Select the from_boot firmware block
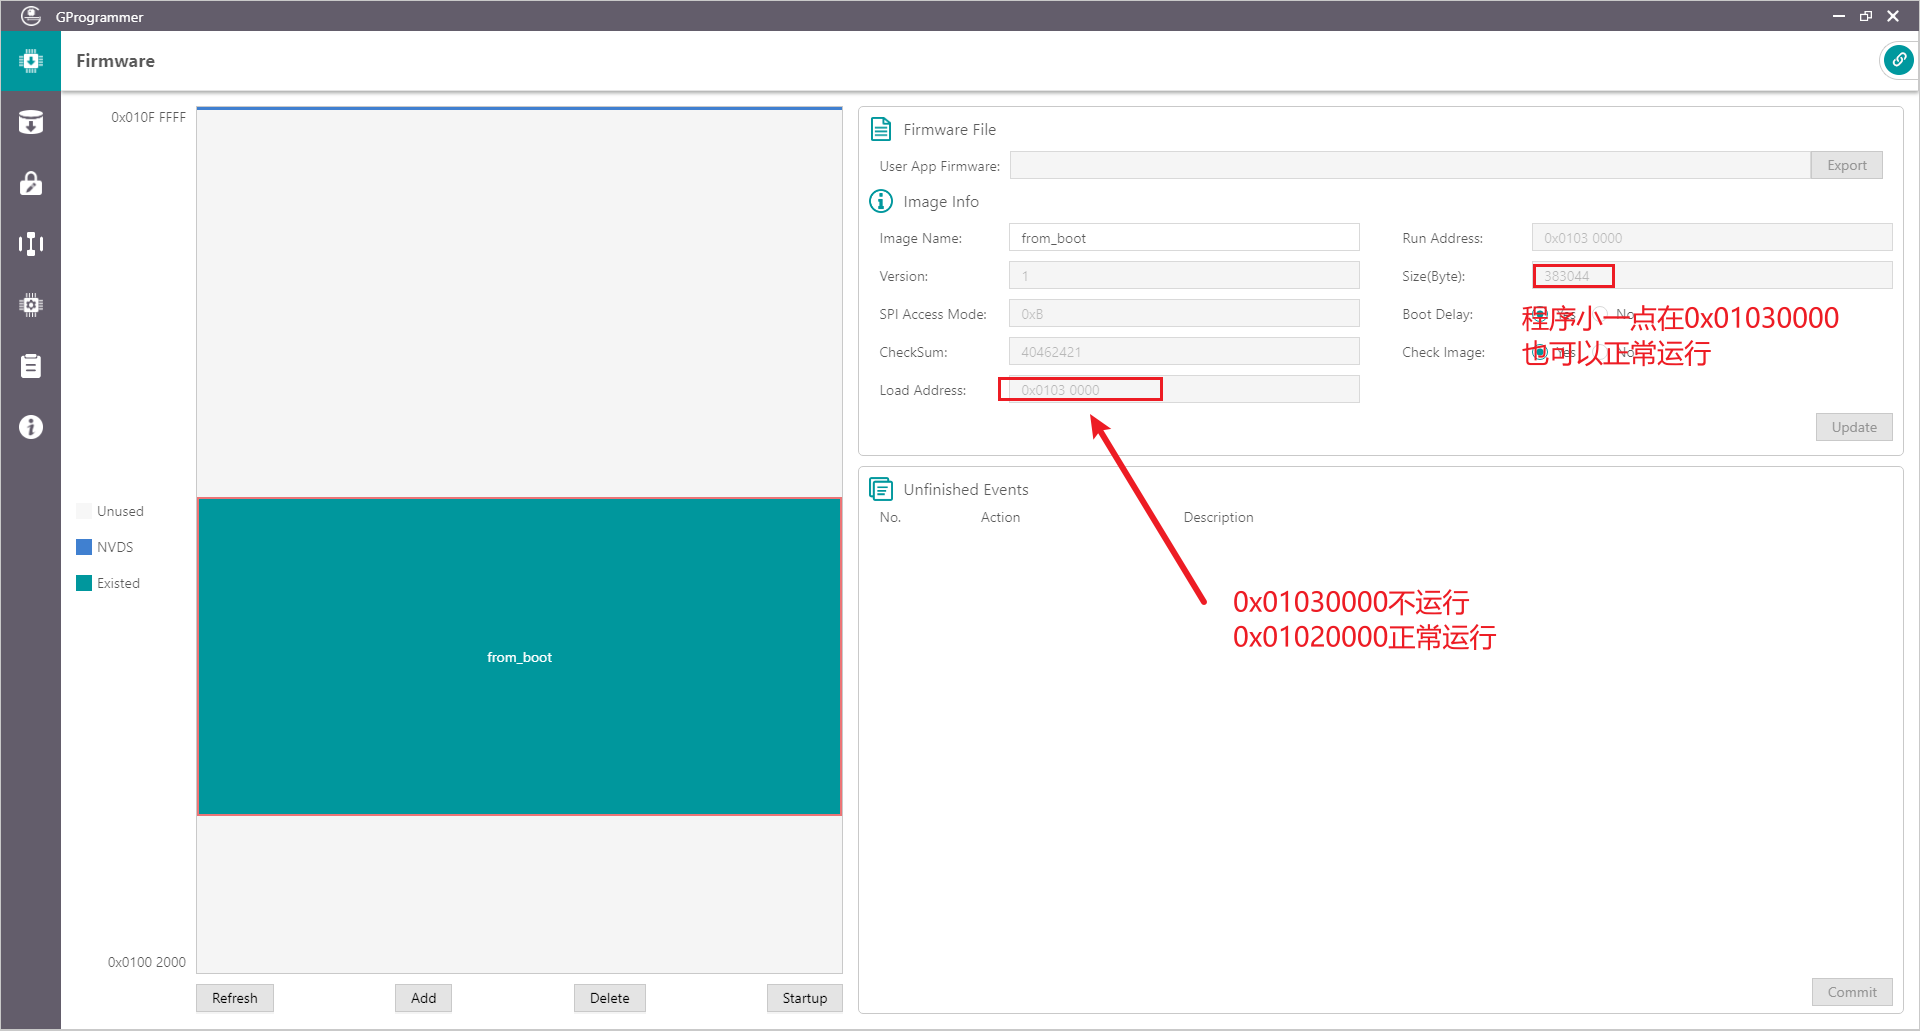The height and width of the screenshot is (1031, 1920). 519,657
